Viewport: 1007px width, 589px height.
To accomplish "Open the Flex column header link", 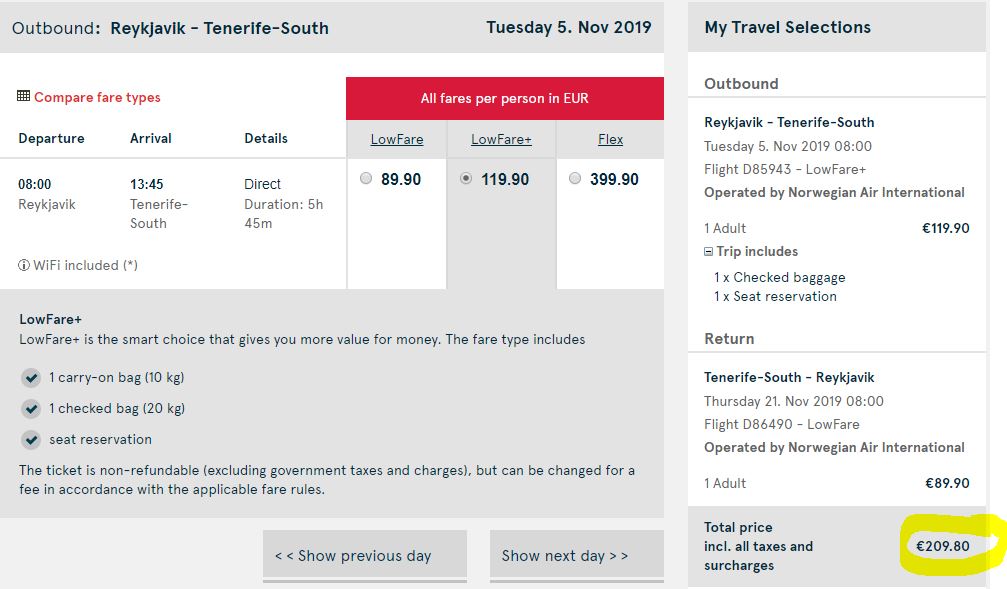I will pos(610,139).
